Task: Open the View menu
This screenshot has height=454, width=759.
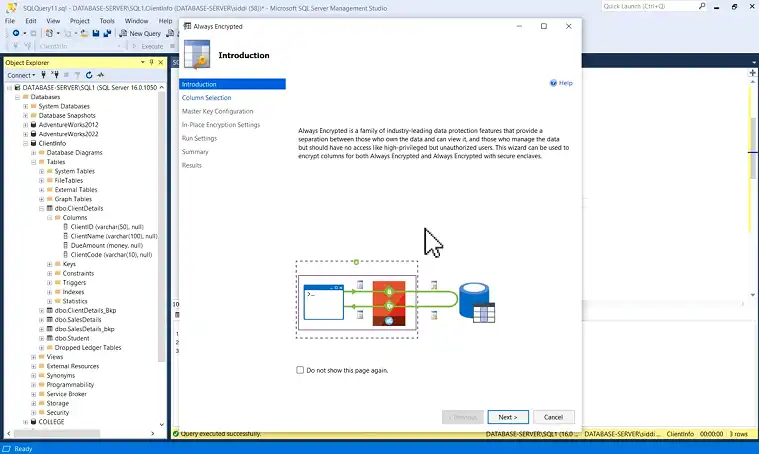Action: [53, 21]
